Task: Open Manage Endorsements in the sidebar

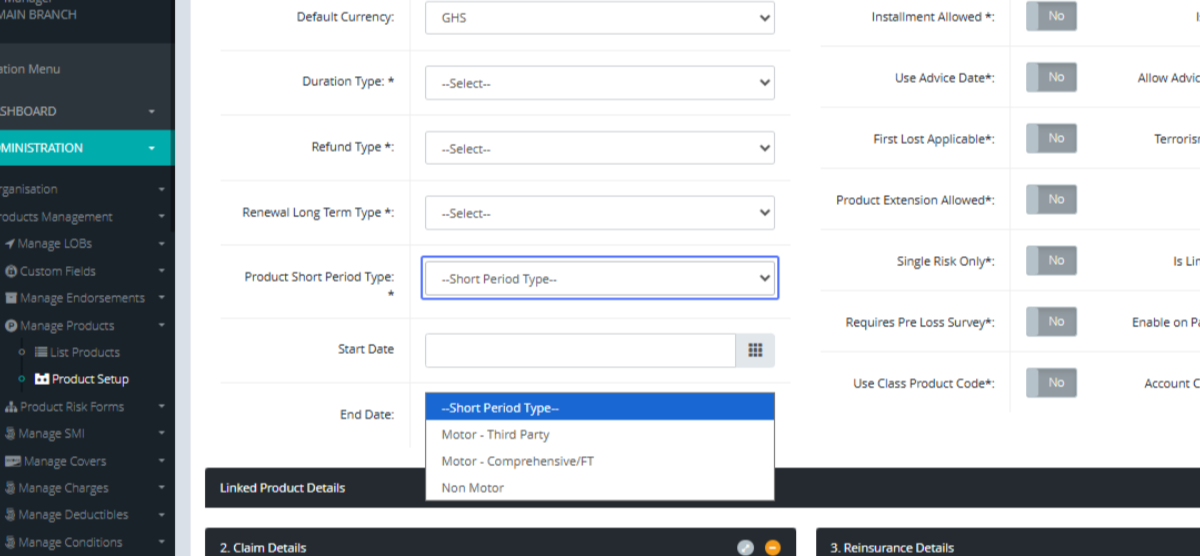Action: 82,298
